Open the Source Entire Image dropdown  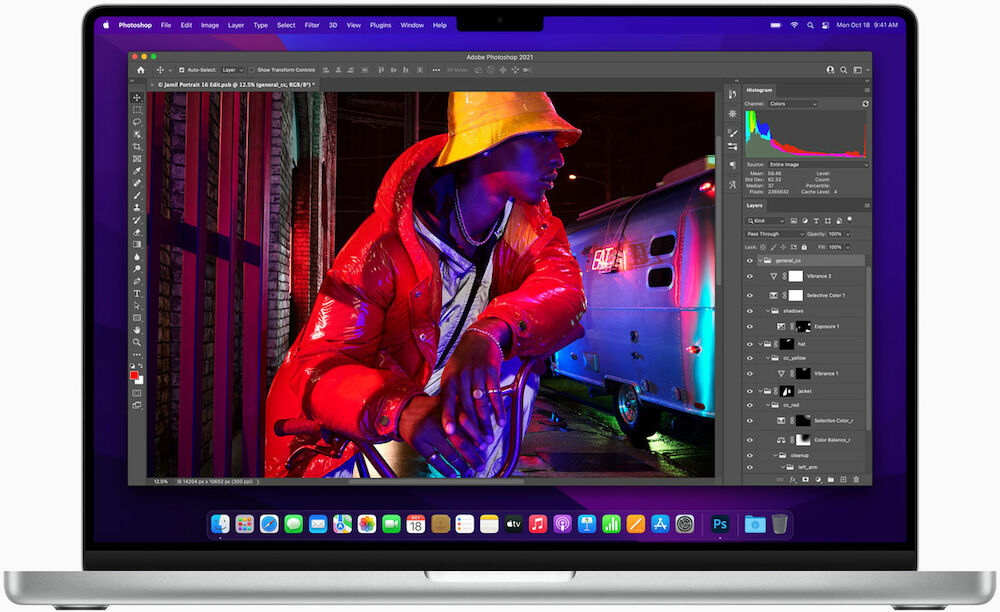point(818,164)
